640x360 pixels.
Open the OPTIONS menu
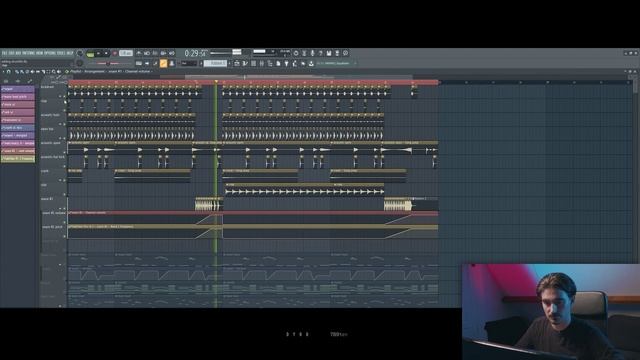point(49,53)
